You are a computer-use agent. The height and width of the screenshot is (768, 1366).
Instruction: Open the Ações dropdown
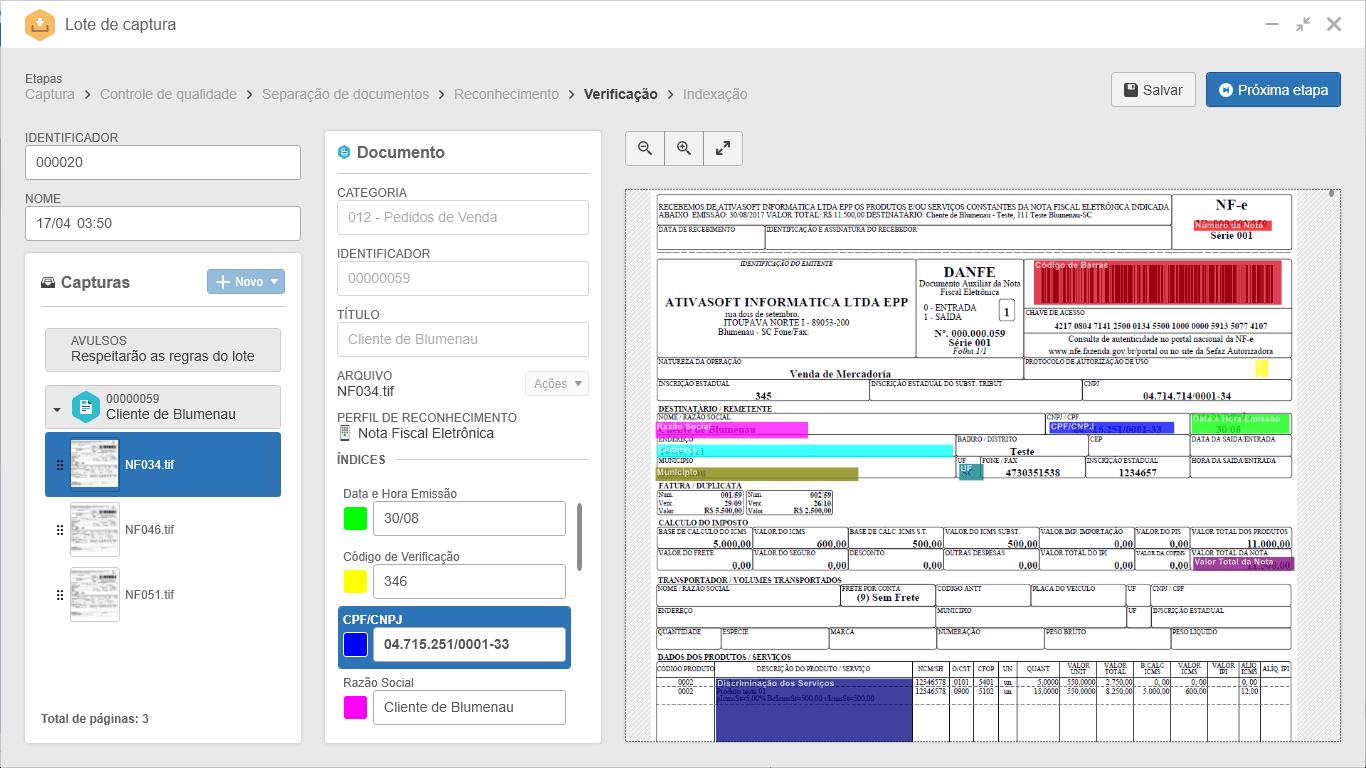click(x=557, y=384)
